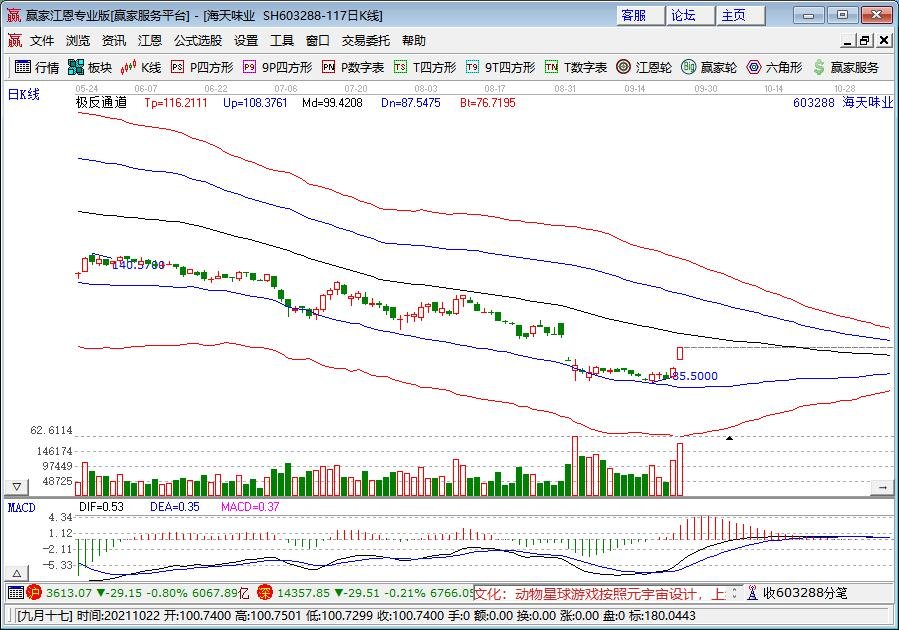Open the 江恩轮 Gann wheel tool
The height and width of the screenshot is (630, 899).
(x=643, y=67)
